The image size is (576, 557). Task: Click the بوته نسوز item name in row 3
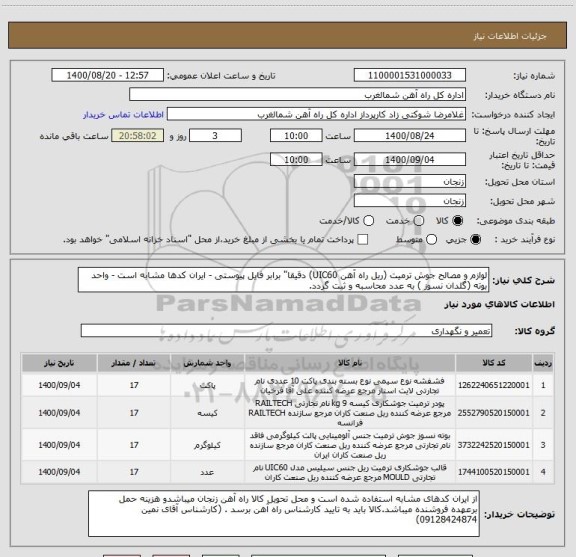pyautogui.click(x=350, y=445)
